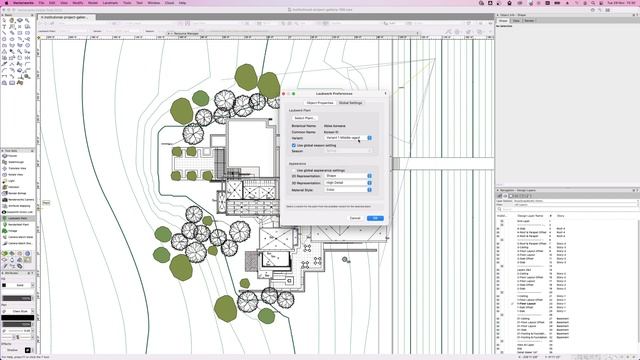
Task: Open the Filter dropdown in Navigation palette
Action: click(x=576, y=204)
